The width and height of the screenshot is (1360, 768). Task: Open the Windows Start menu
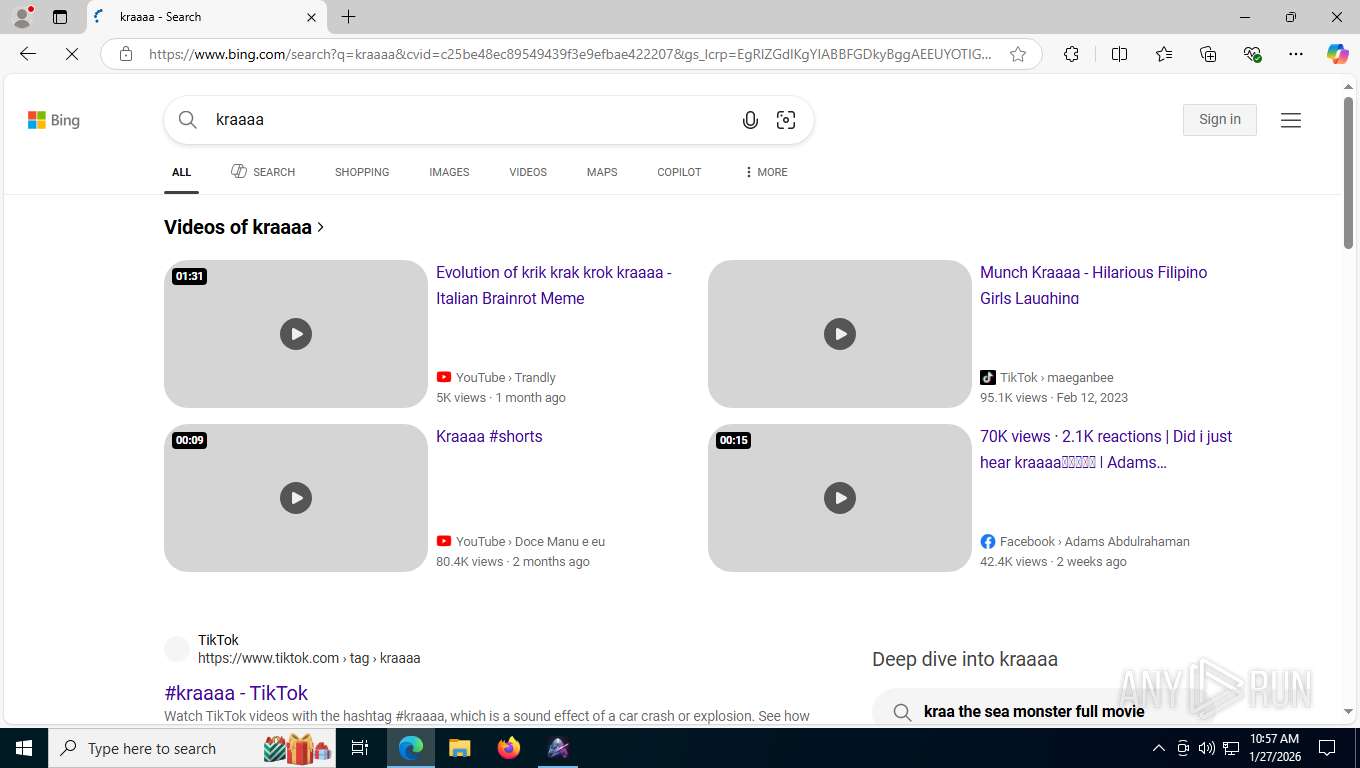[23, 748]
